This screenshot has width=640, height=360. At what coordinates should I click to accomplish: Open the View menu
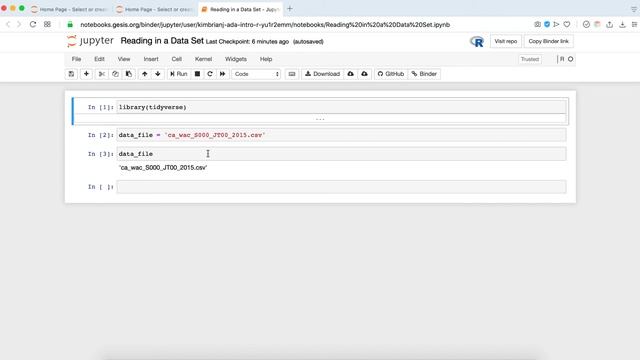click(x=124, y=59)
